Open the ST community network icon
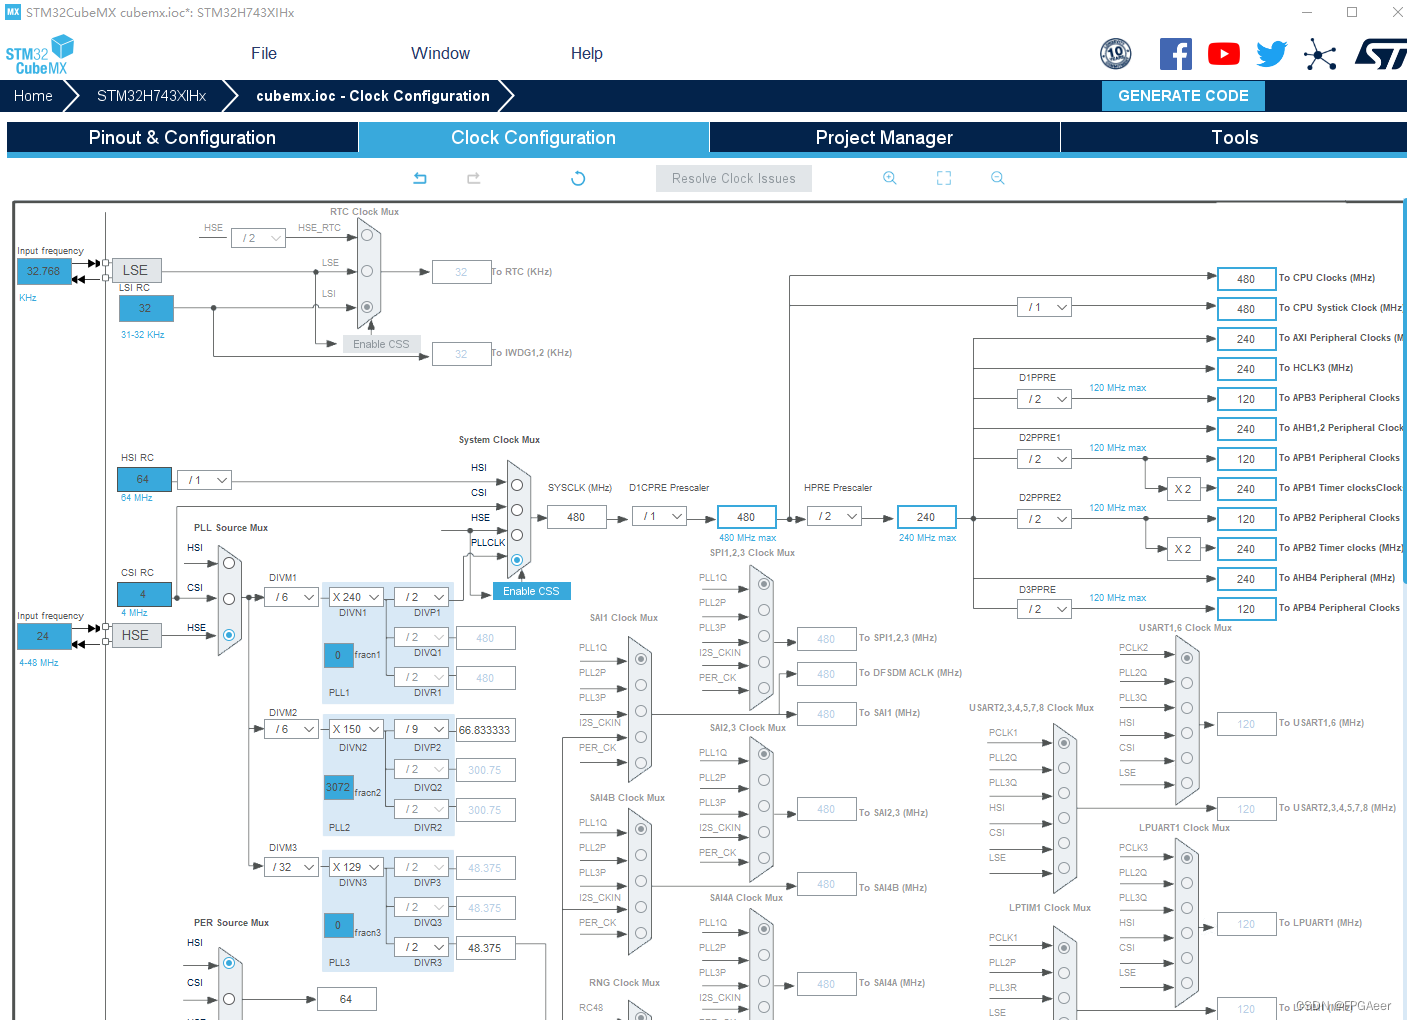The image size is (1407, 1020). click(1320, 54)
